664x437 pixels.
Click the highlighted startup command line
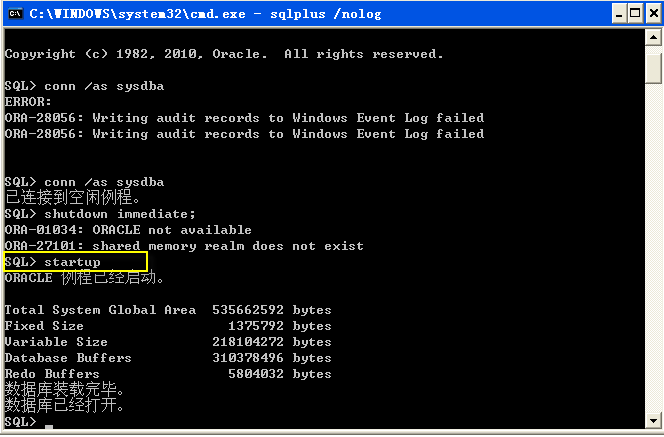pos(75,262)
